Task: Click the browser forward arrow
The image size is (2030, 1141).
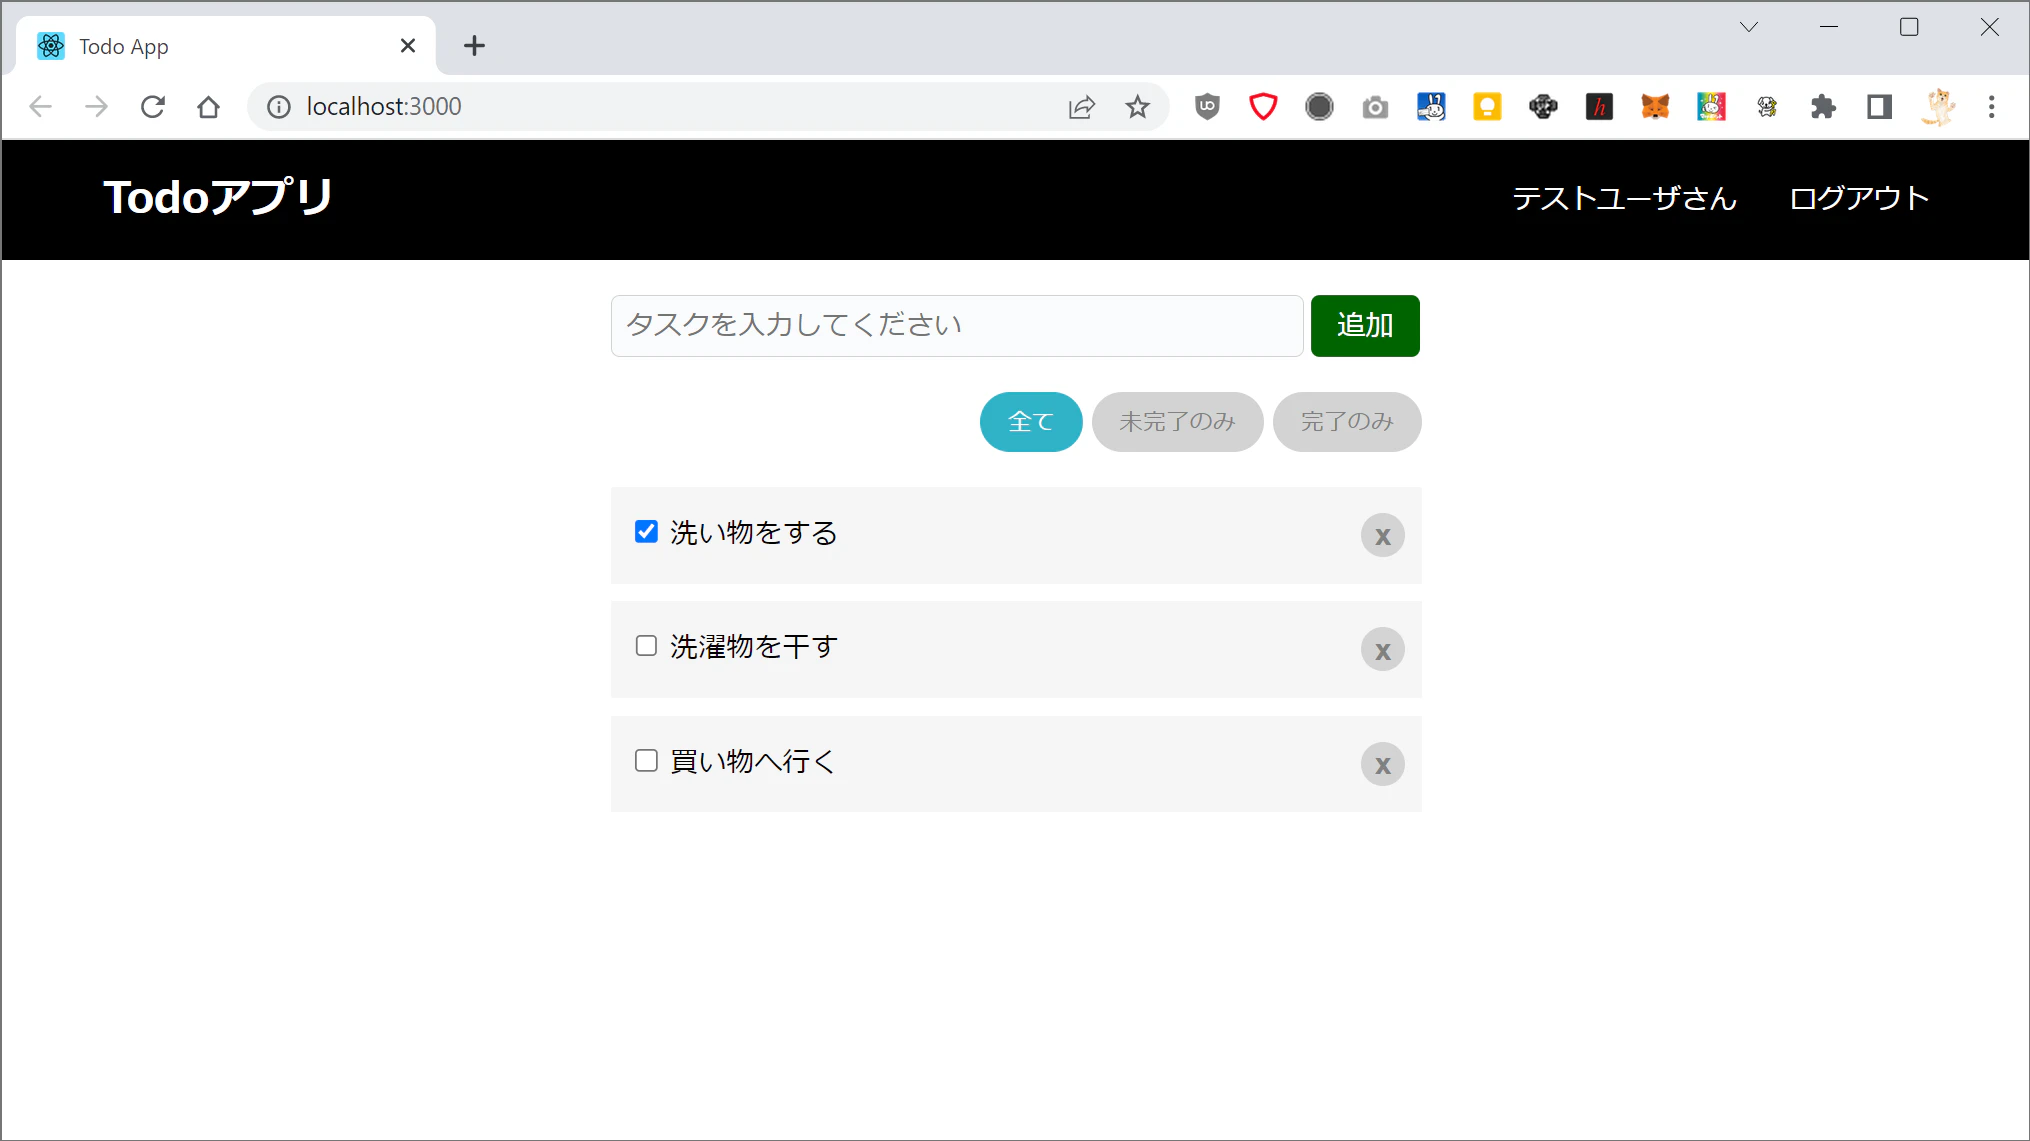Action: coord(96,107)
